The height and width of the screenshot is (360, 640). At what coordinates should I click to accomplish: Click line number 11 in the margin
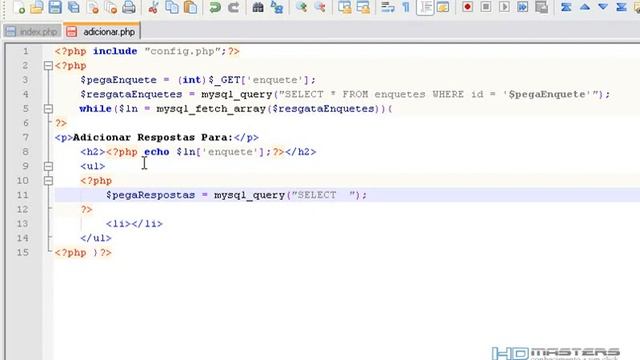click(x=22, y=195)
